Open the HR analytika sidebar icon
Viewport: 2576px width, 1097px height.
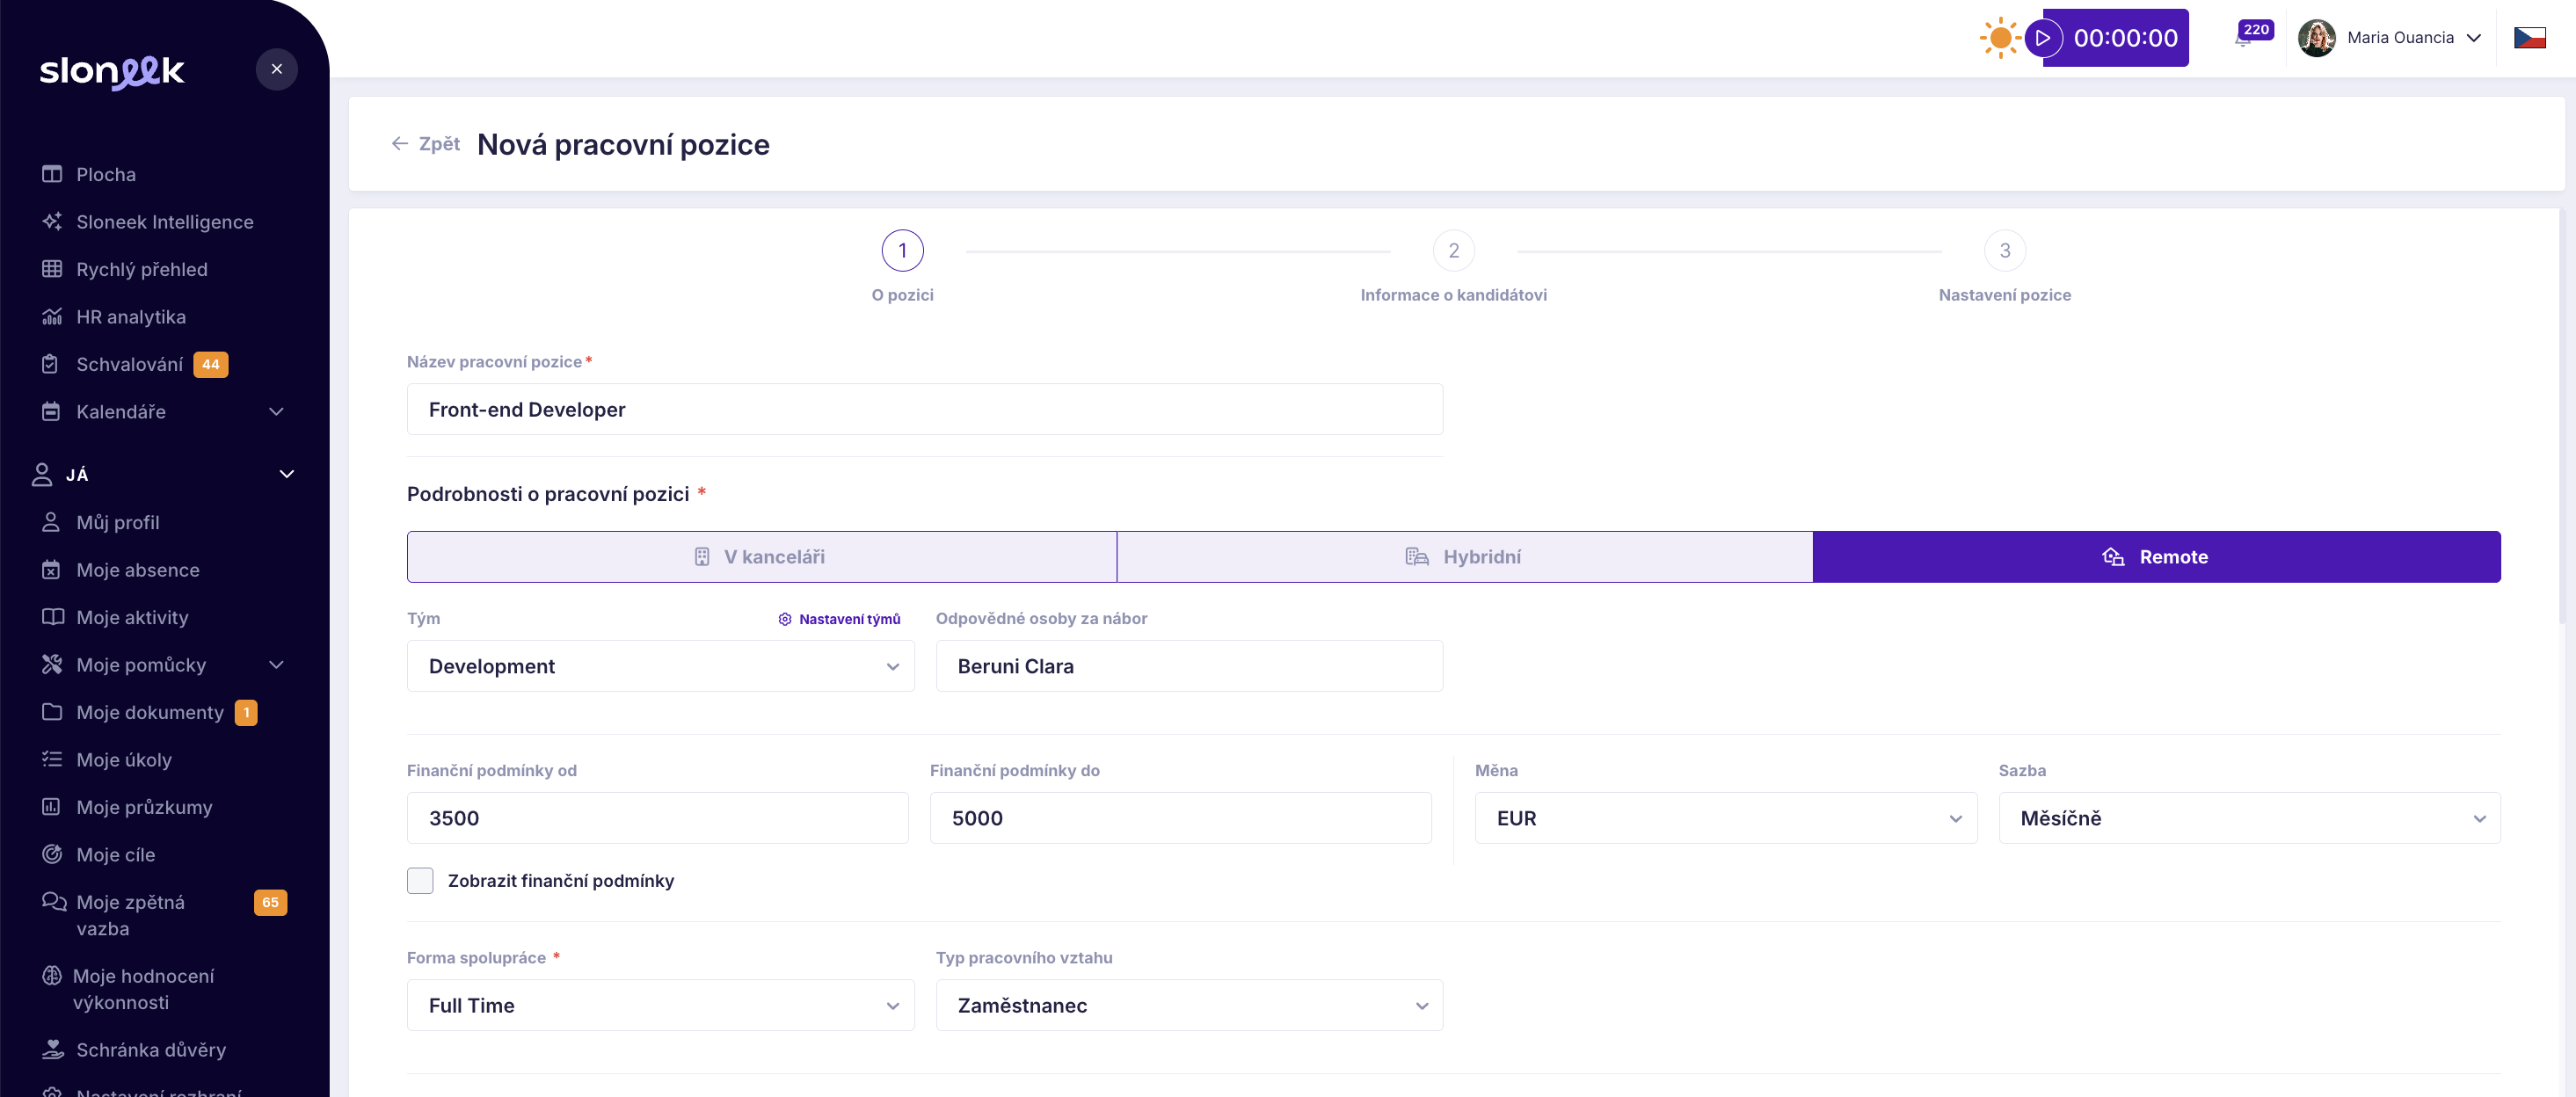[x=52, y=317]
